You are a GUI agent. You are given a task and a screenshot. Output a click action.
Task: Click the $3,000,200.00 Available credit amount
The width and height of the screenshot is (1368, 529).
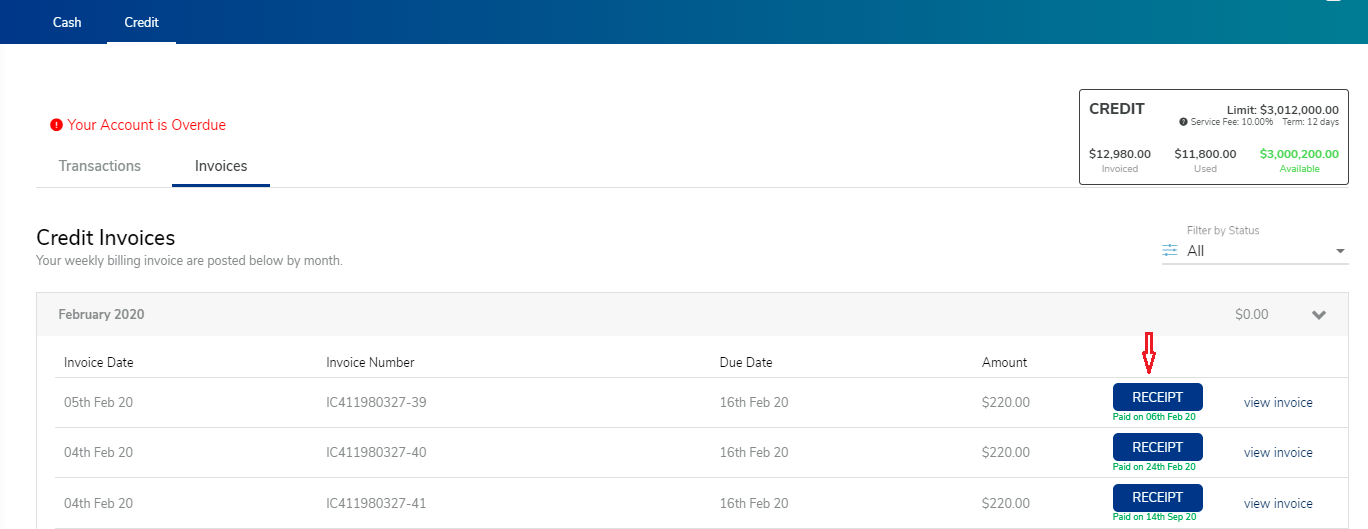(1299, 154)
